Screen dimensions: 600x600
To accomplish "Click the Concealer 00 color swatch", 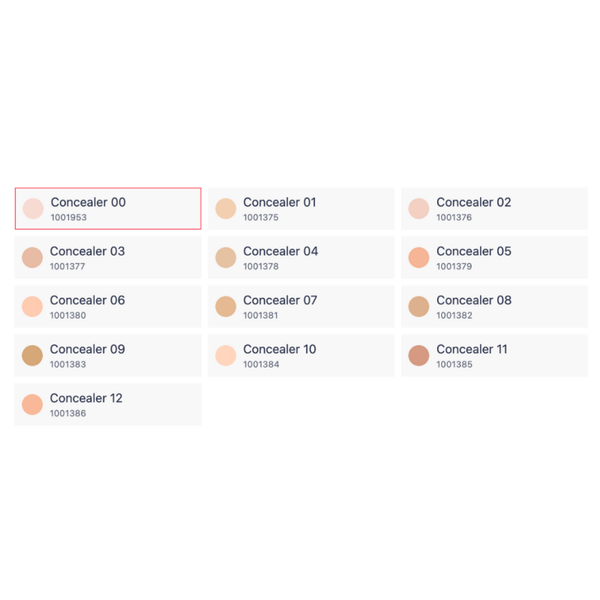I will click(x=32, y=208).
